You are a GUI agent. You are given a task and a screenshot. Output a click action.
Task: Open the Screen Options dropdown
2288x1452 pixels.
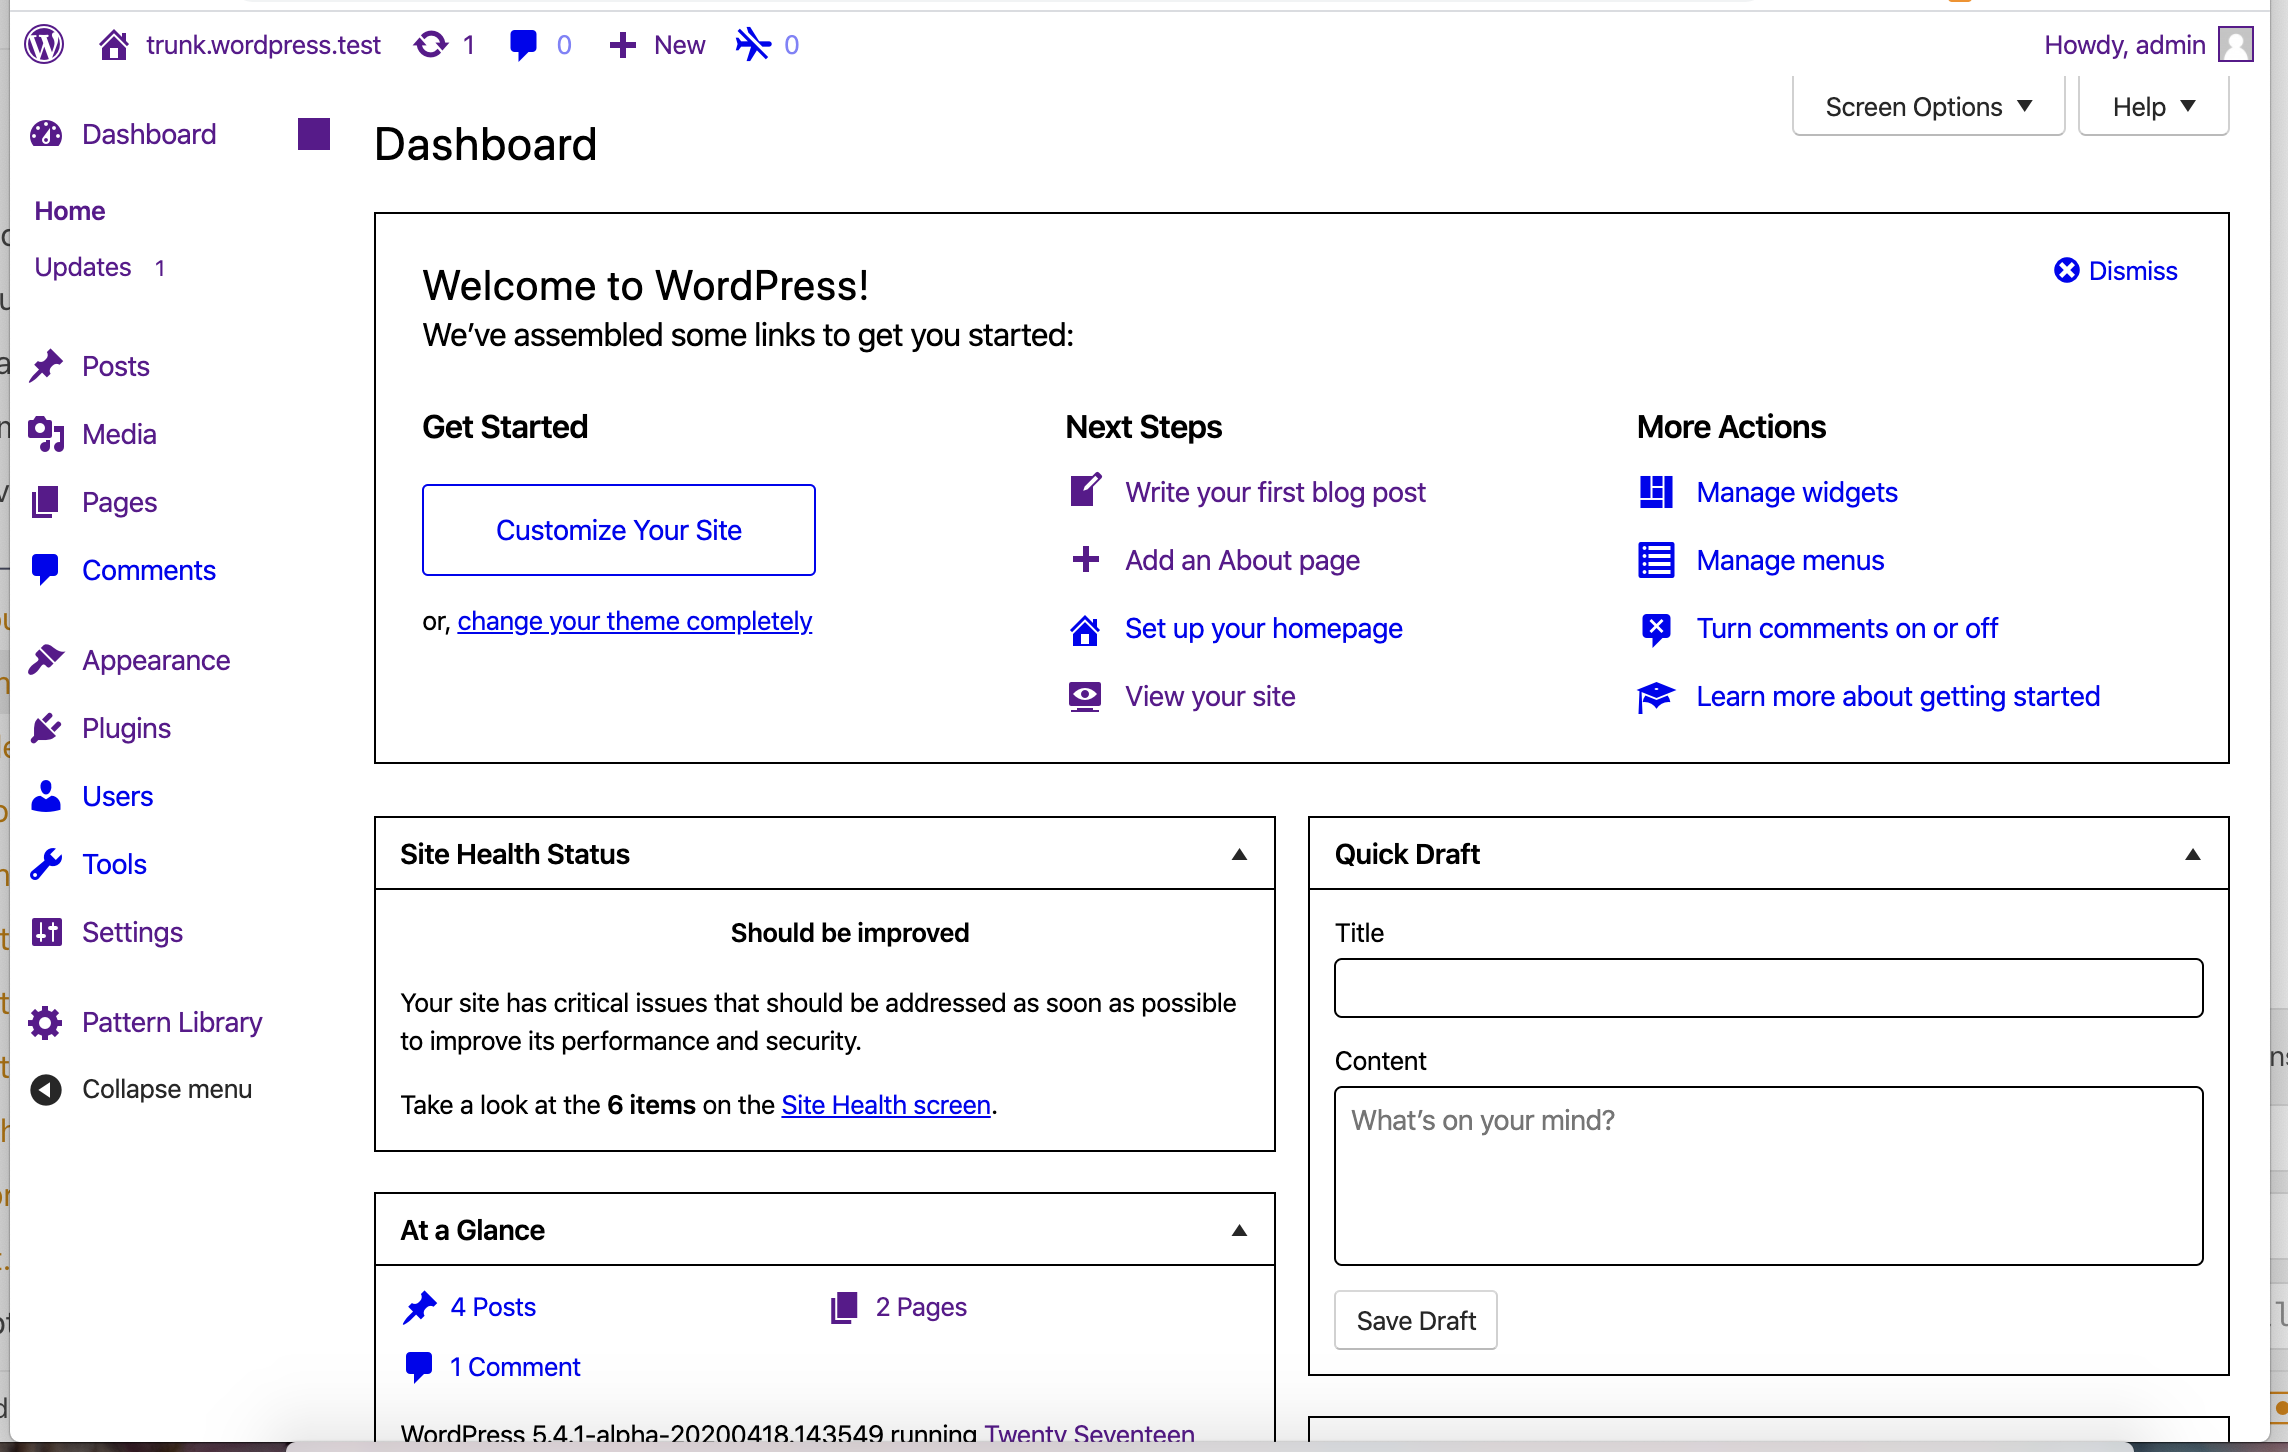1928,106
